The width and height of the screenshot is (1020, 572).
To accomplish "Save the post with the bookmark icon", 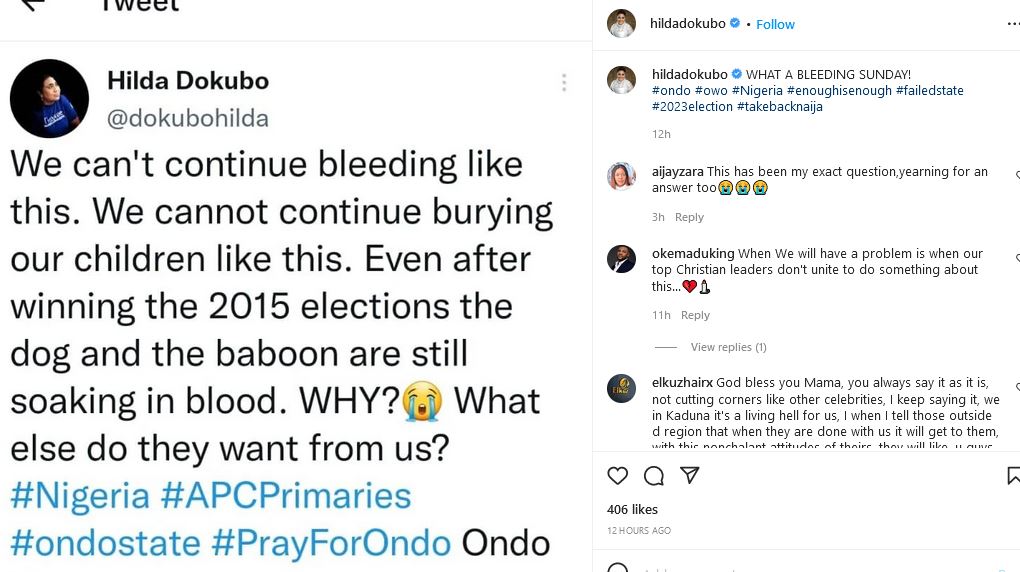I will click(1013, 476).
